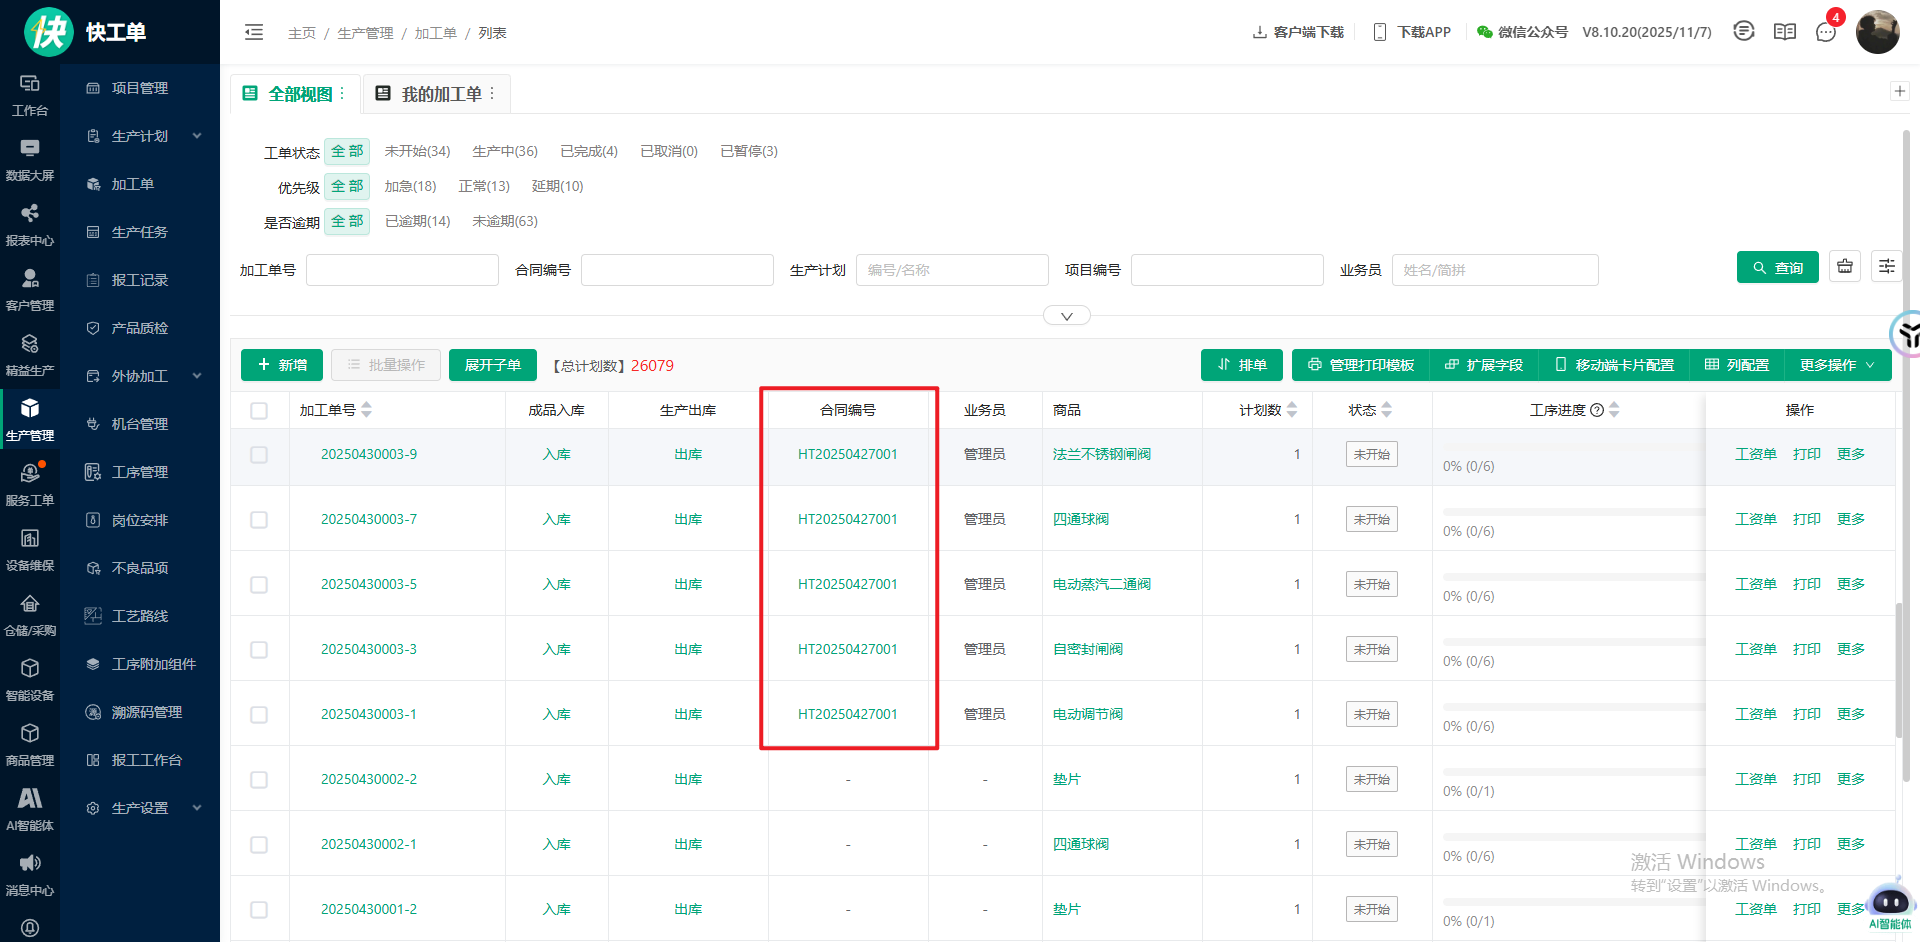Click the sidebar collapse hamburger icon

coord(254,33)
